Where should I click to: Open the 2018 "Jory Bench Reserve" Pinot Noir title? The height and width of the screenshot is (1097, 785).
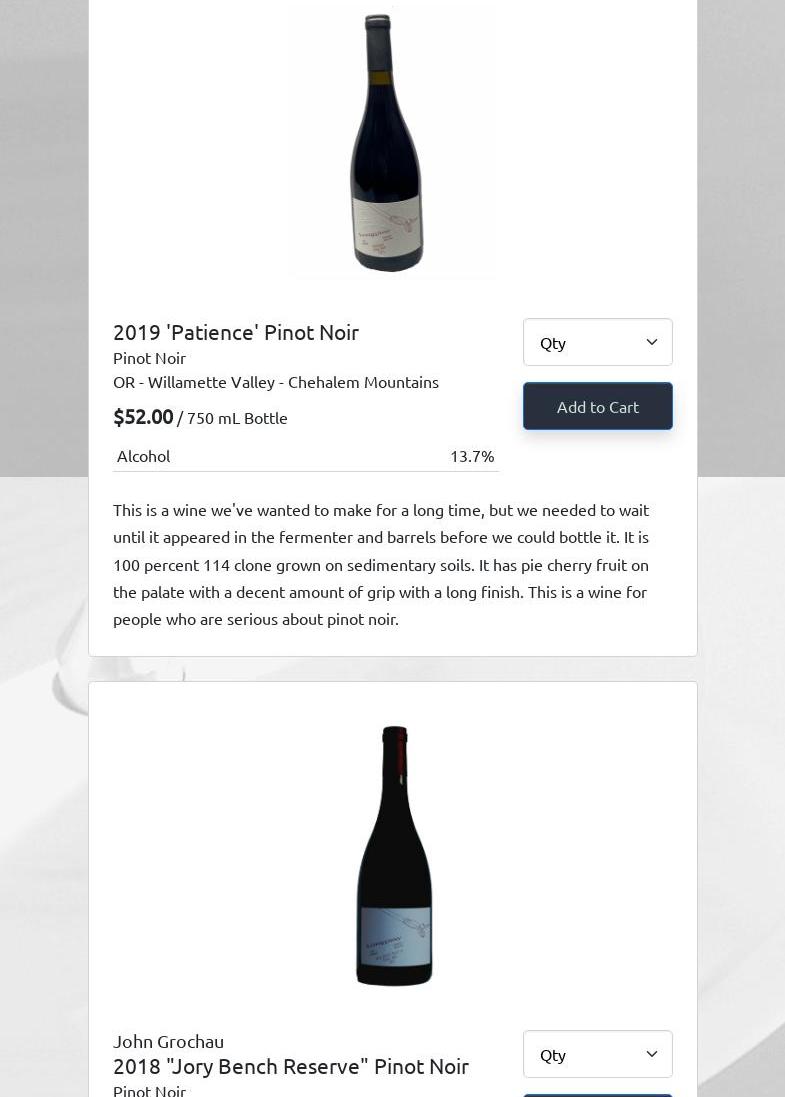click(x=291, y=1066)
